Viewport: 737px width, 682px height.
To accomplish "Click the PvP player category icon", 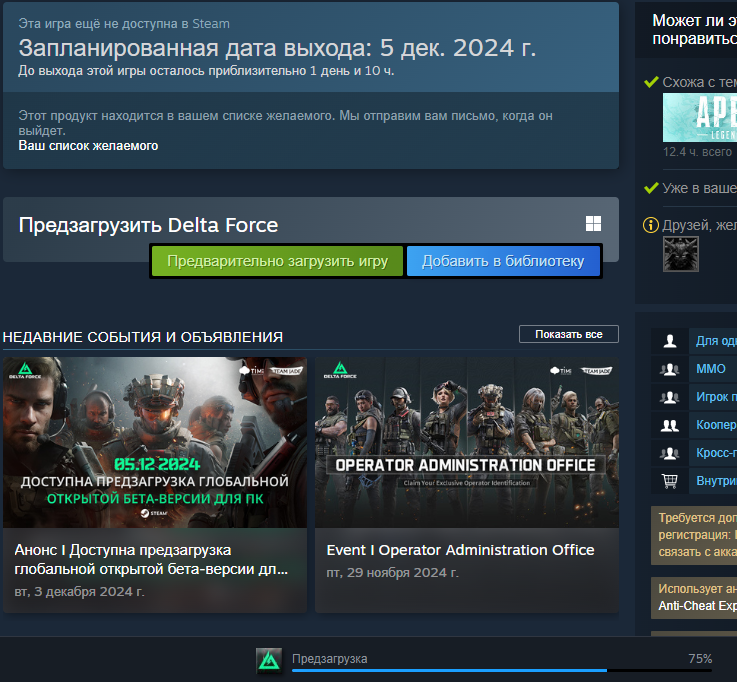I will 670,397.
